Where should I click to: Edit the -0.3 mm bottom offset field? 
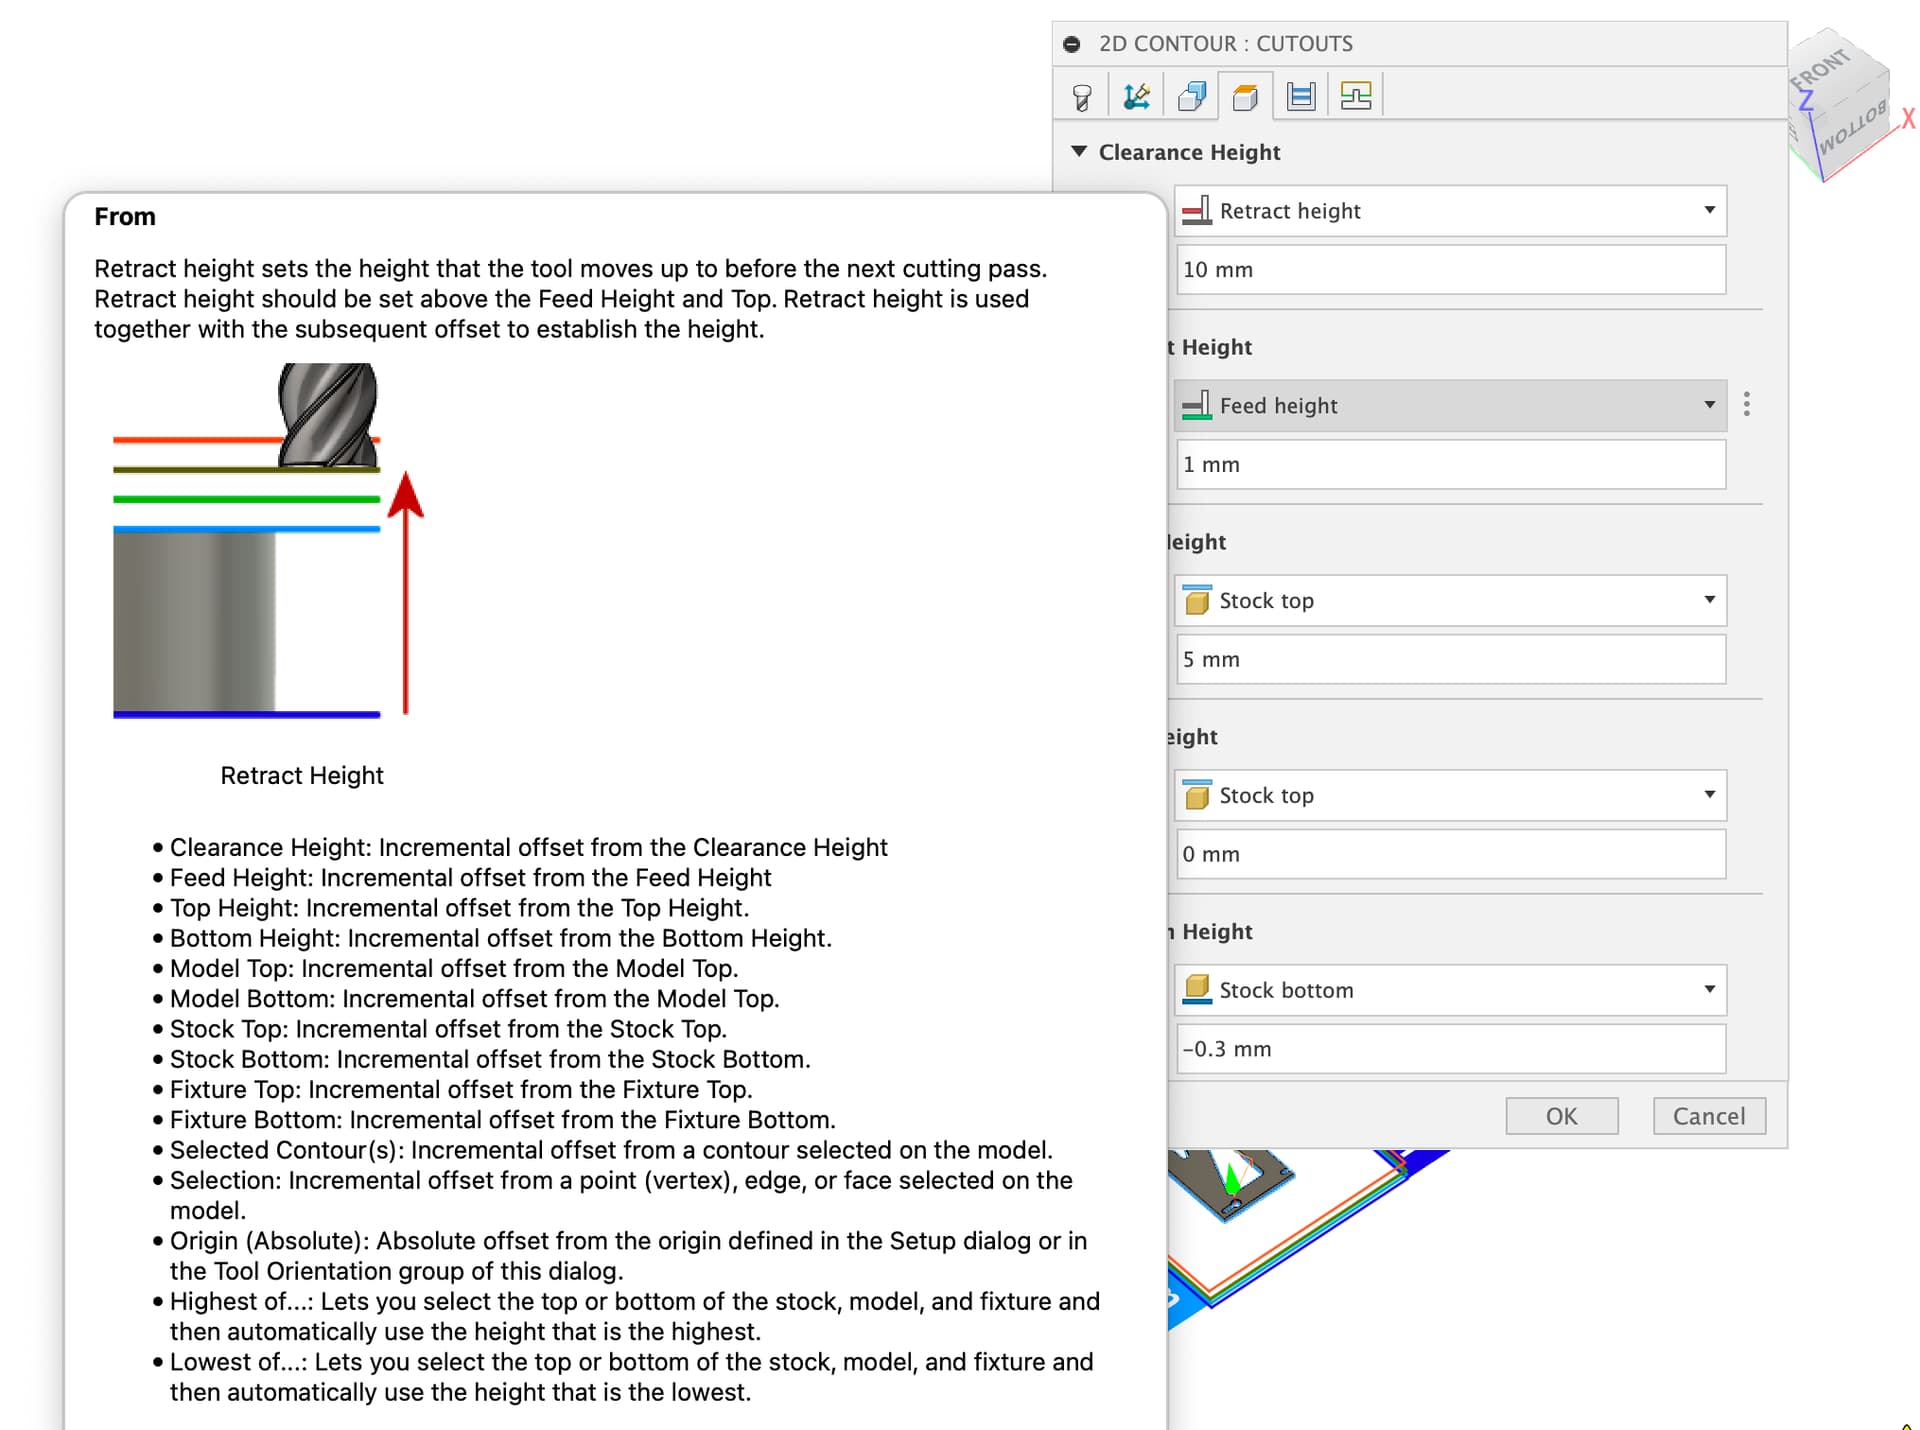(1450, 1050)
